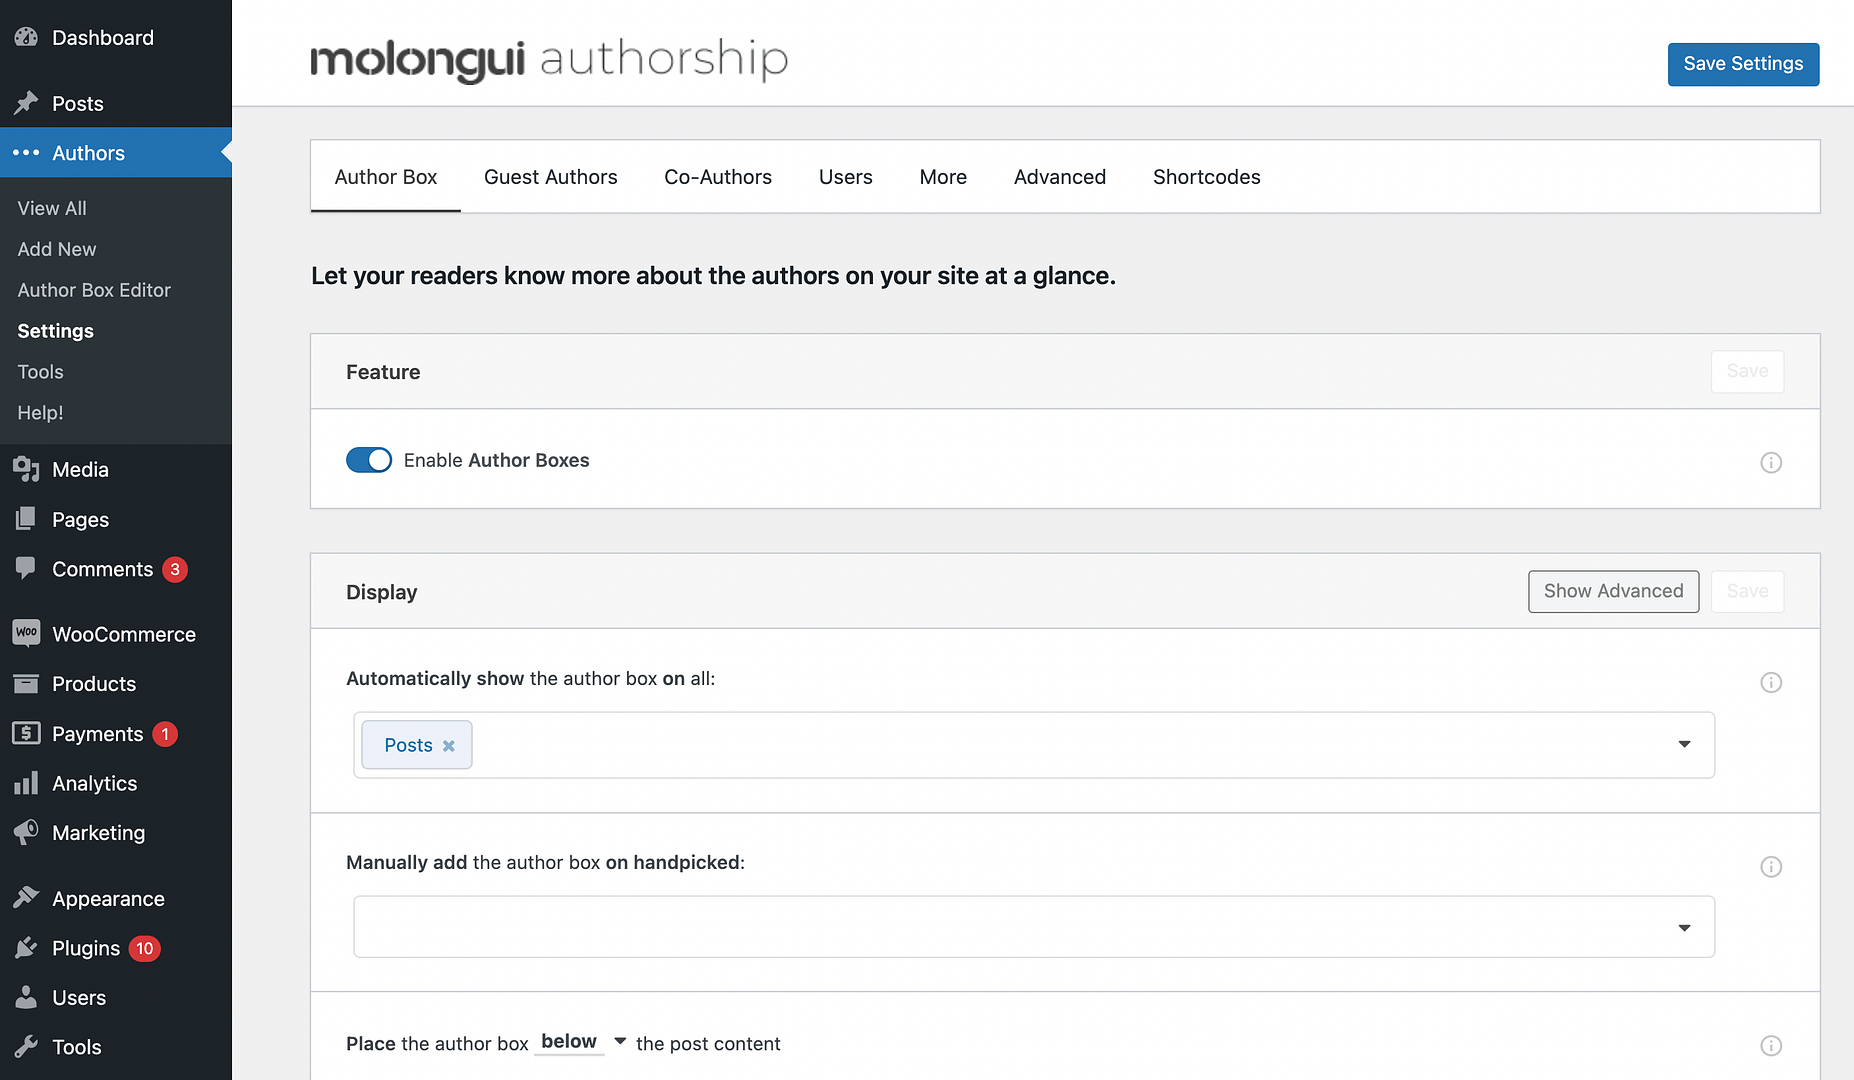
Task: Click the Payments badge showing 1
Action: pyautogui.click(x=165, y=734)
